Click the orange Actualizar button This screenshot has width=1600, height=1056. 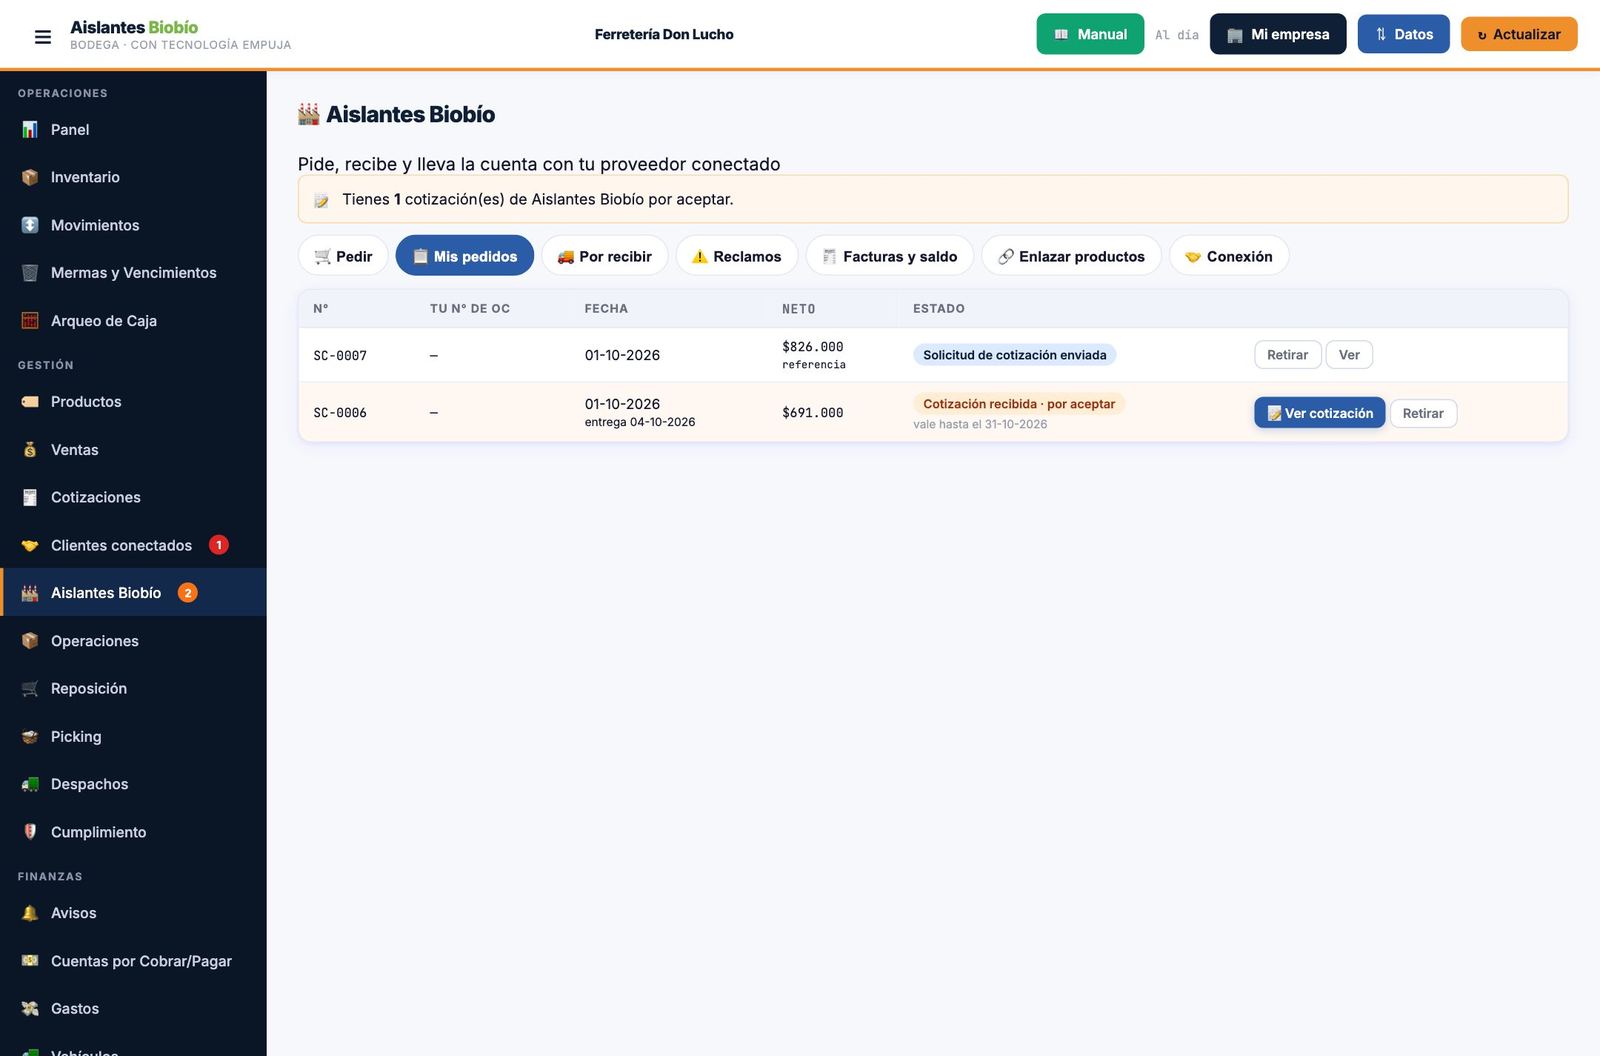1519,34
